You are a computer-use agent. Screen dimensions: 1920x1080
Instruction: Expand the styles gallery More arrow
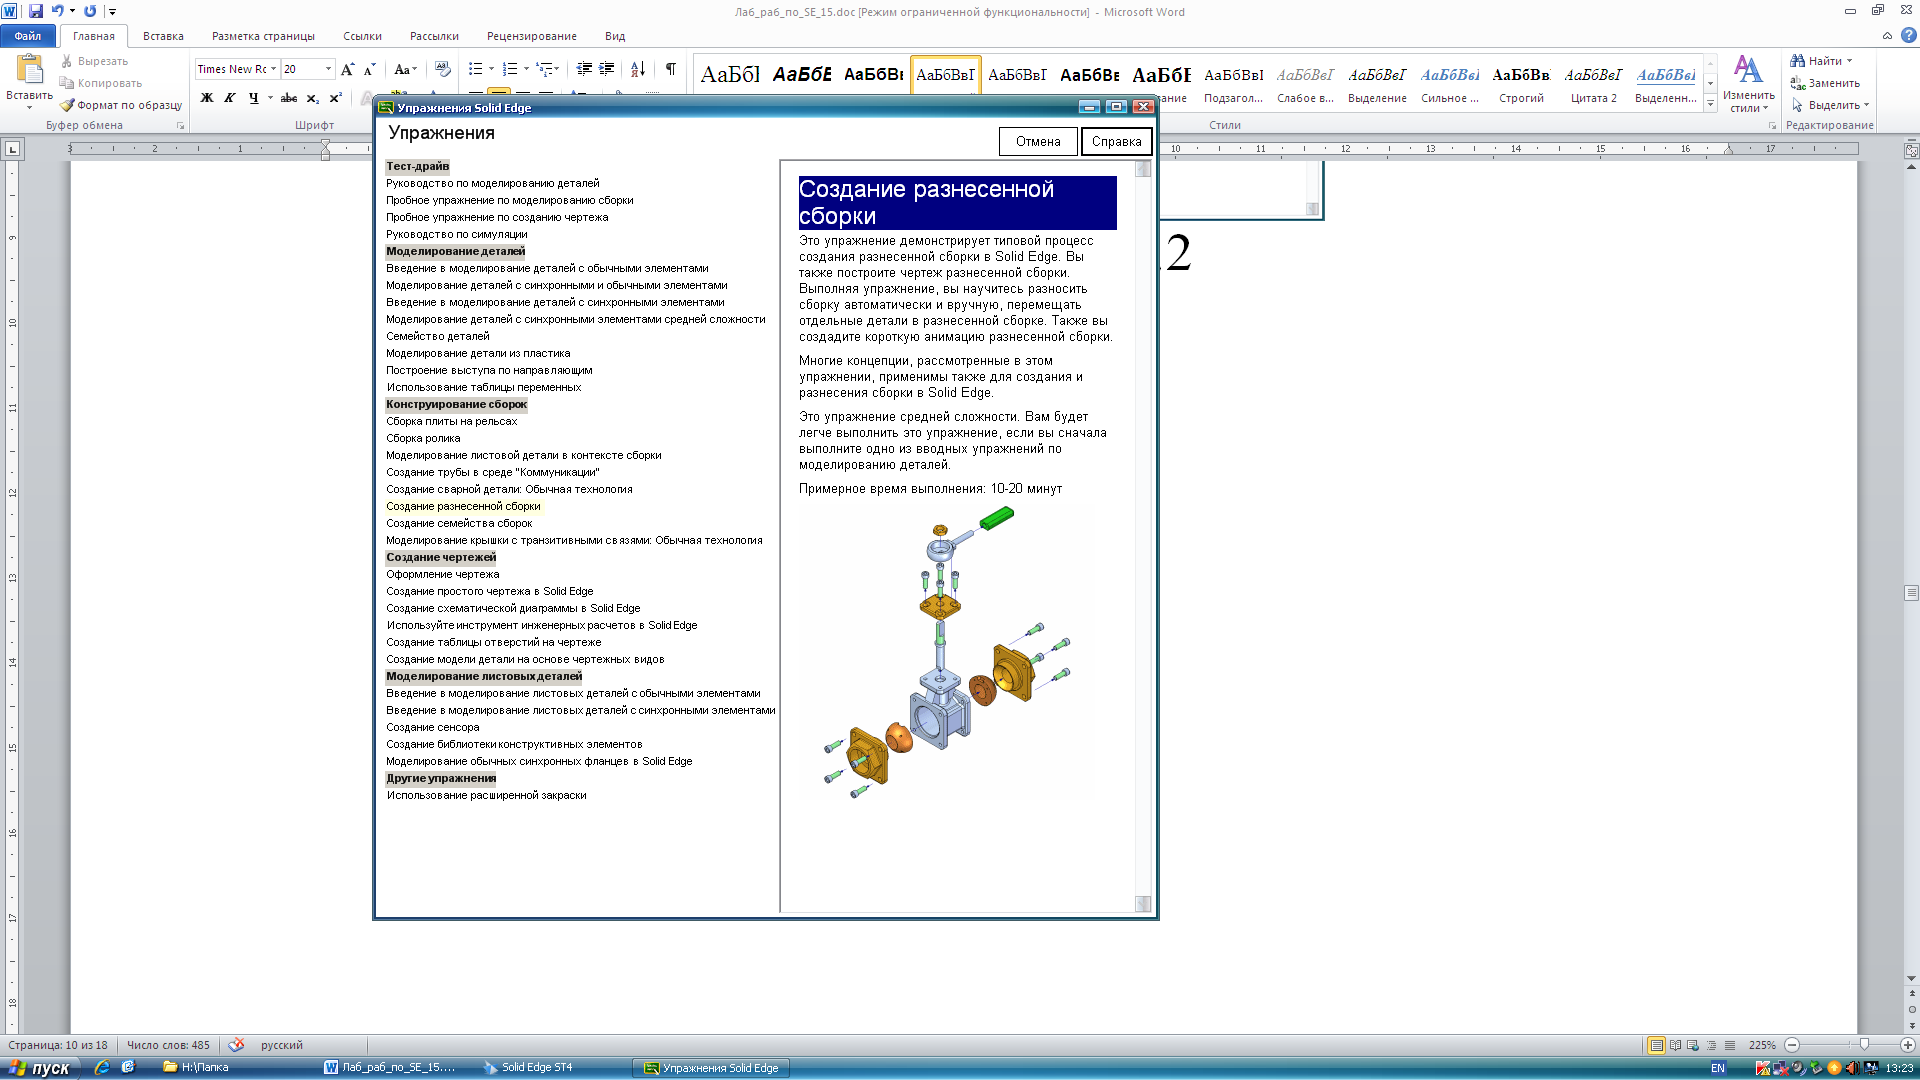point(1711,104)
